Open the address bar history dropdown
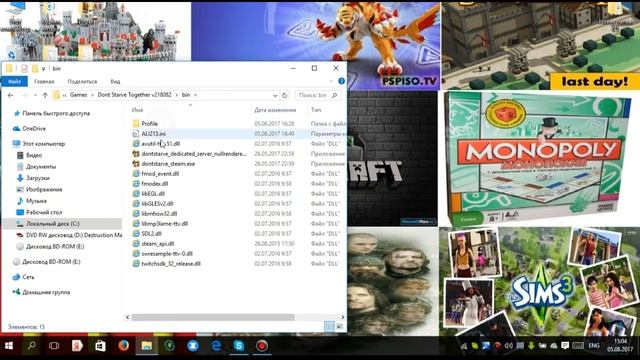This screenshot has height=360, width=640. (x=275, y=95)
